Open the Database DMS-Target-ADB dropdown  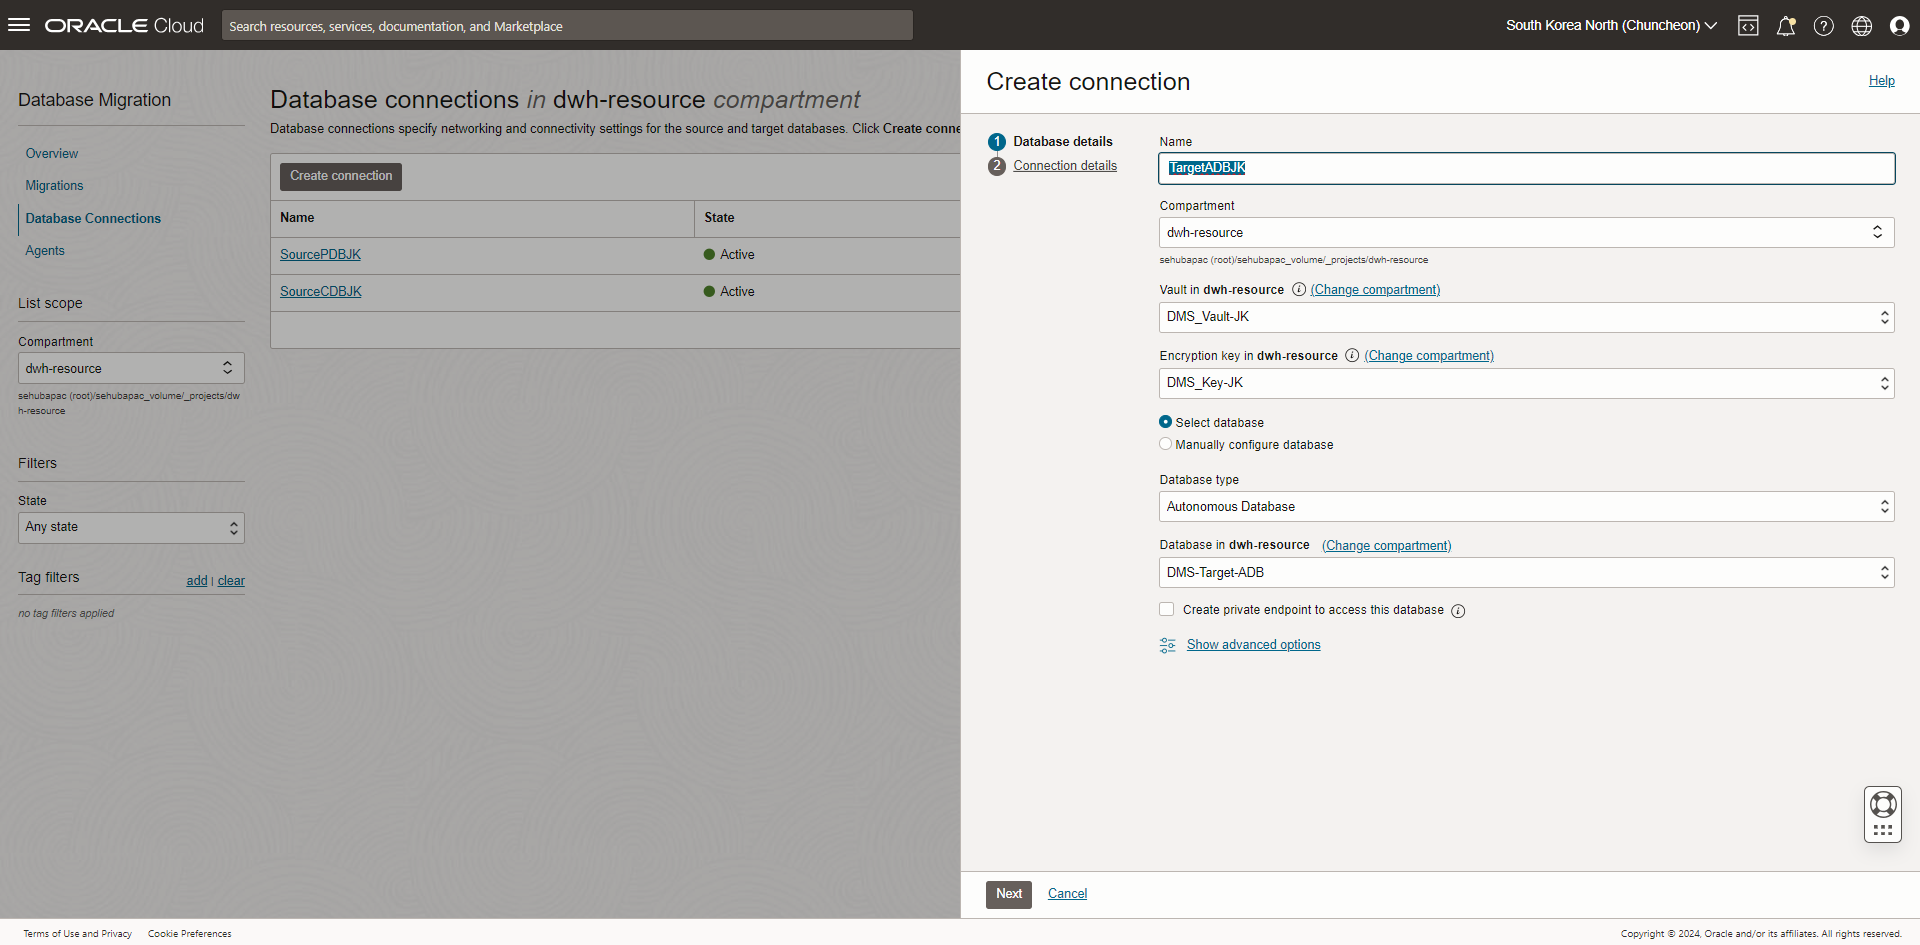tap(1527, 573)
